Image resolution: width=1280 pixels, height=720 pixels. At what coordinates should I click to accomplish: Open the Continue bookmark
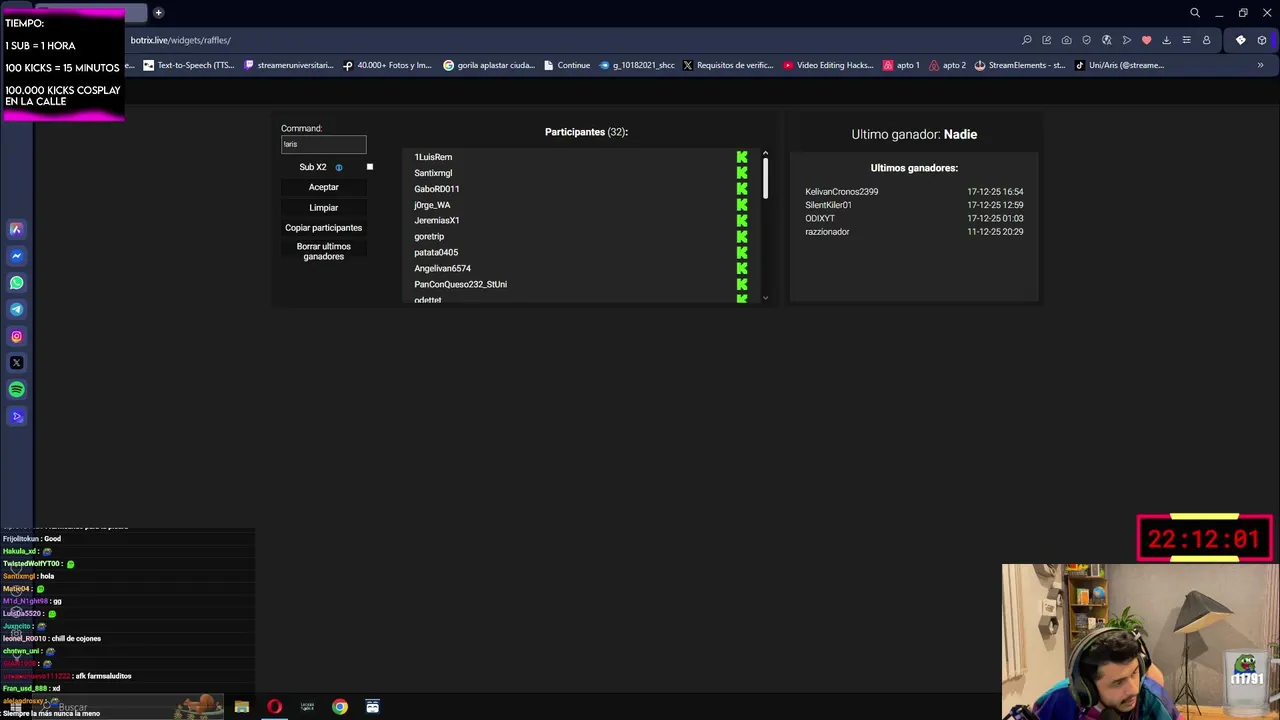click(567, 65)
